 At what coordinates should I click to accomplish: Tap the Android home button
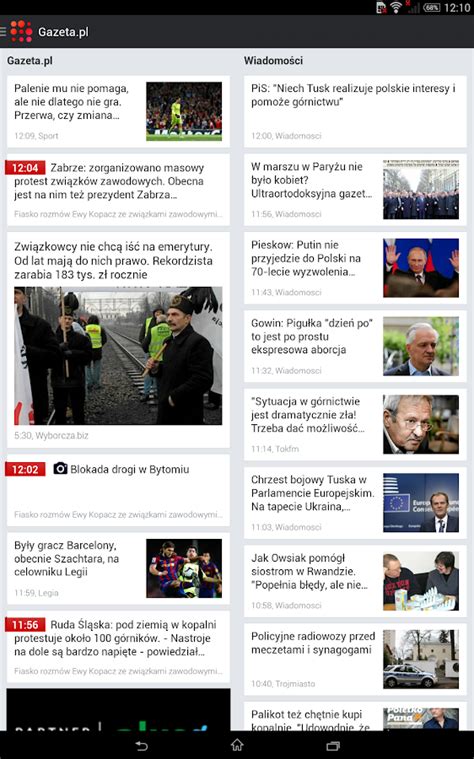237,745
